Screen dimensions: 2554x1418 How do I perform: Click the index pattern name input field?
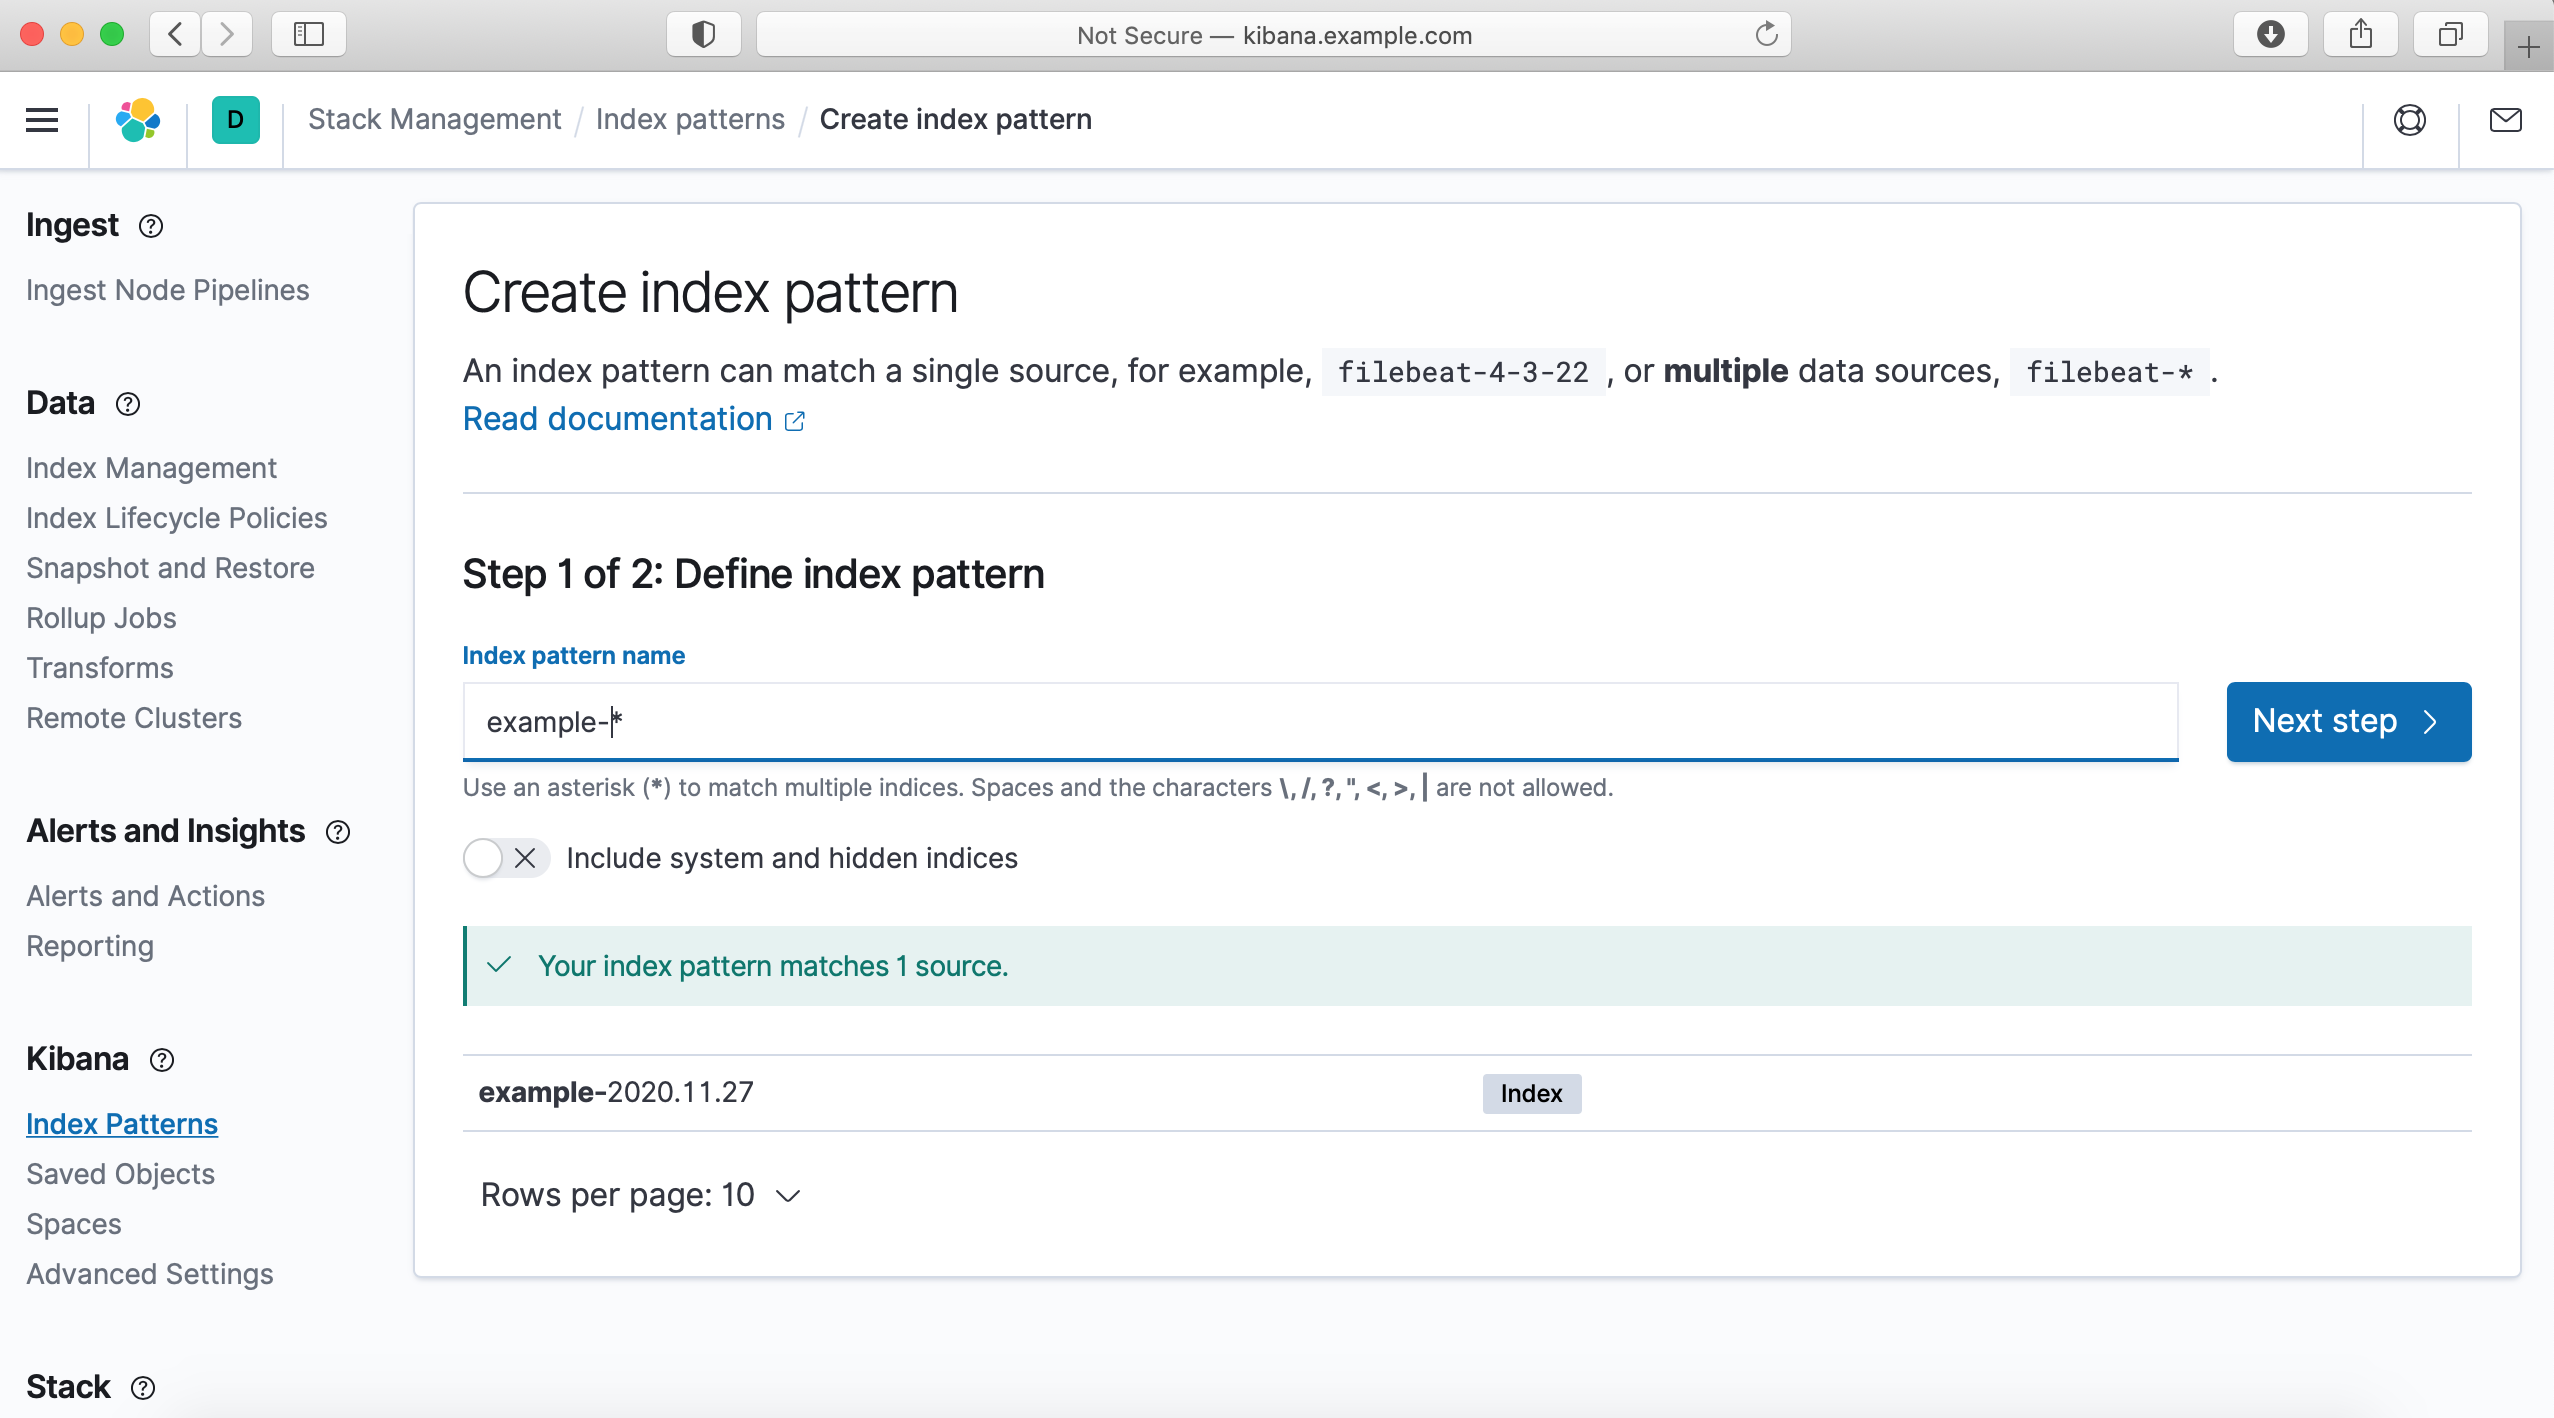(x=1320, y=721)
